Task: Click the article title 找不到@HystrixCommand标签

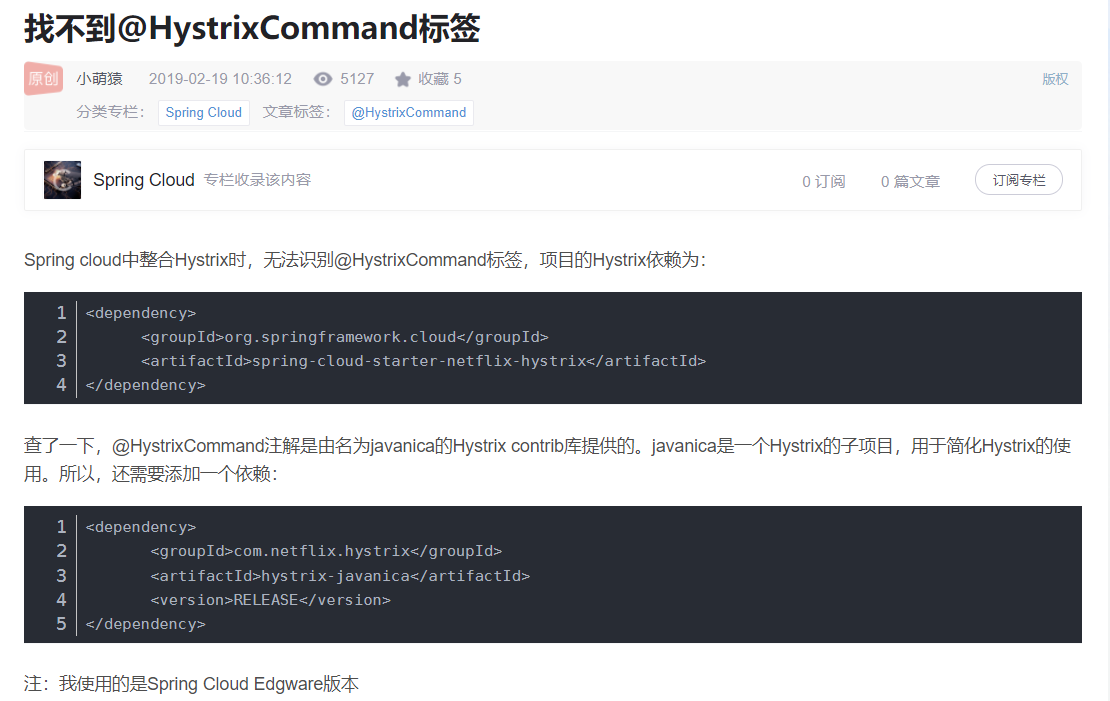Action: (x=252, y=29)
